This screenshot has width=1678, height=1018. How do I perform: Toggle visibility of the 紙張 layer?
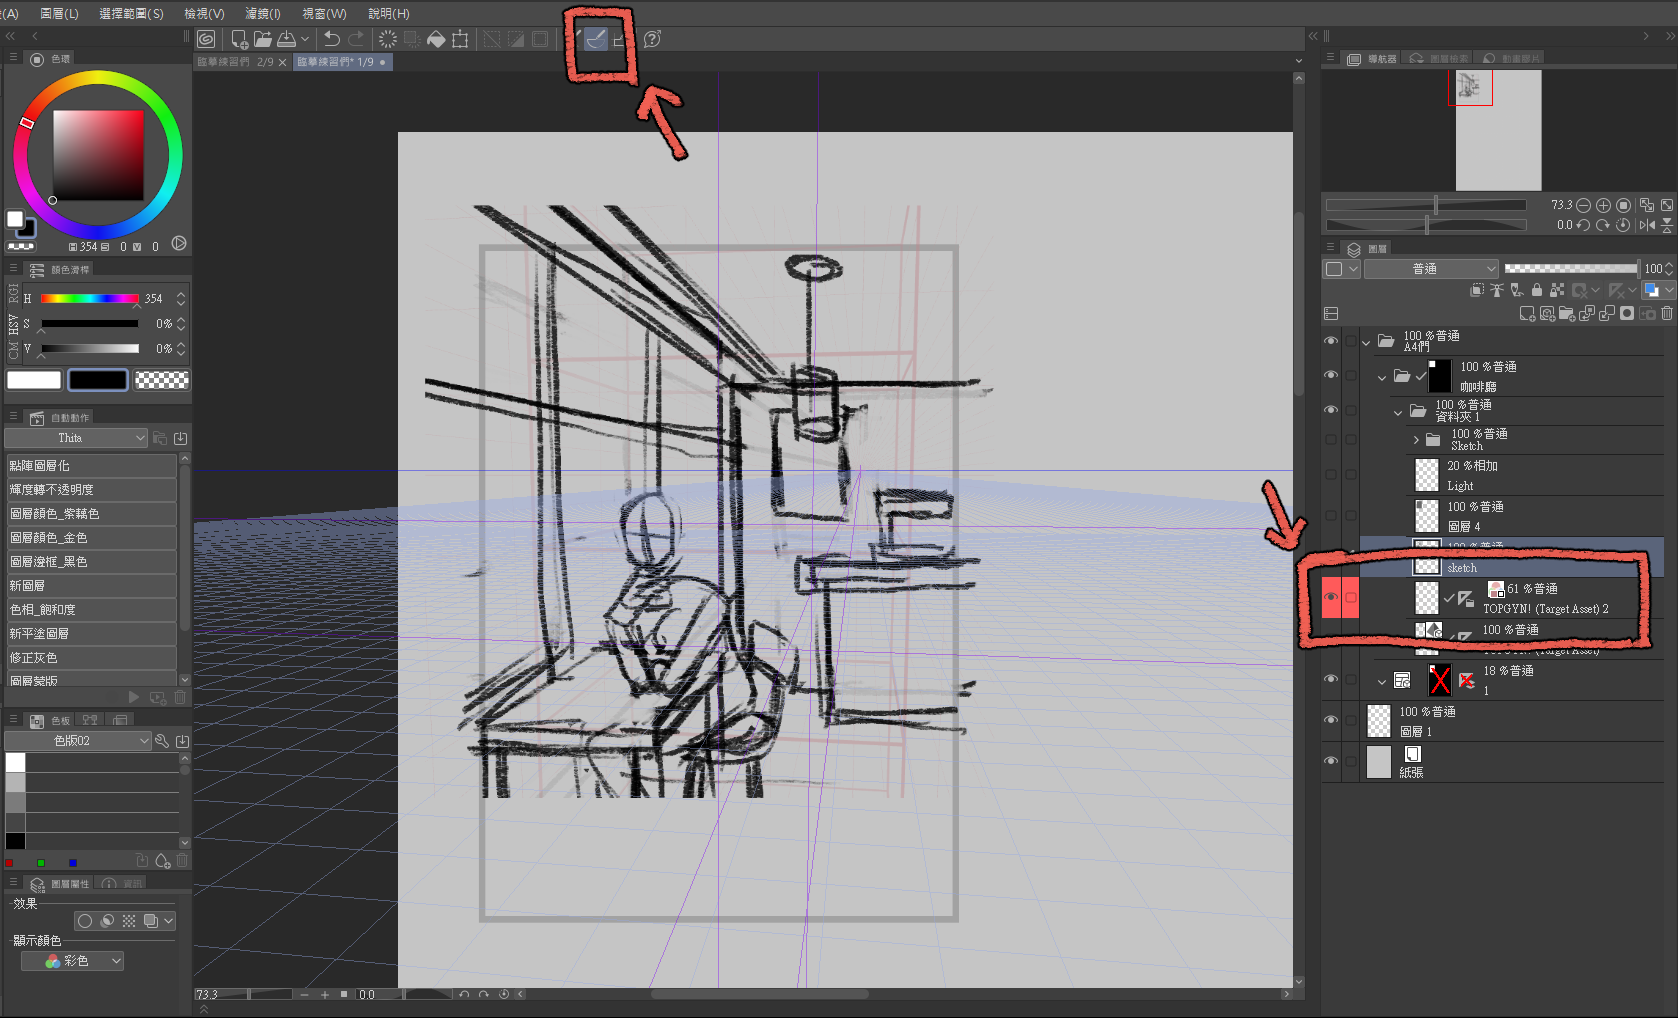(1331, 761)
